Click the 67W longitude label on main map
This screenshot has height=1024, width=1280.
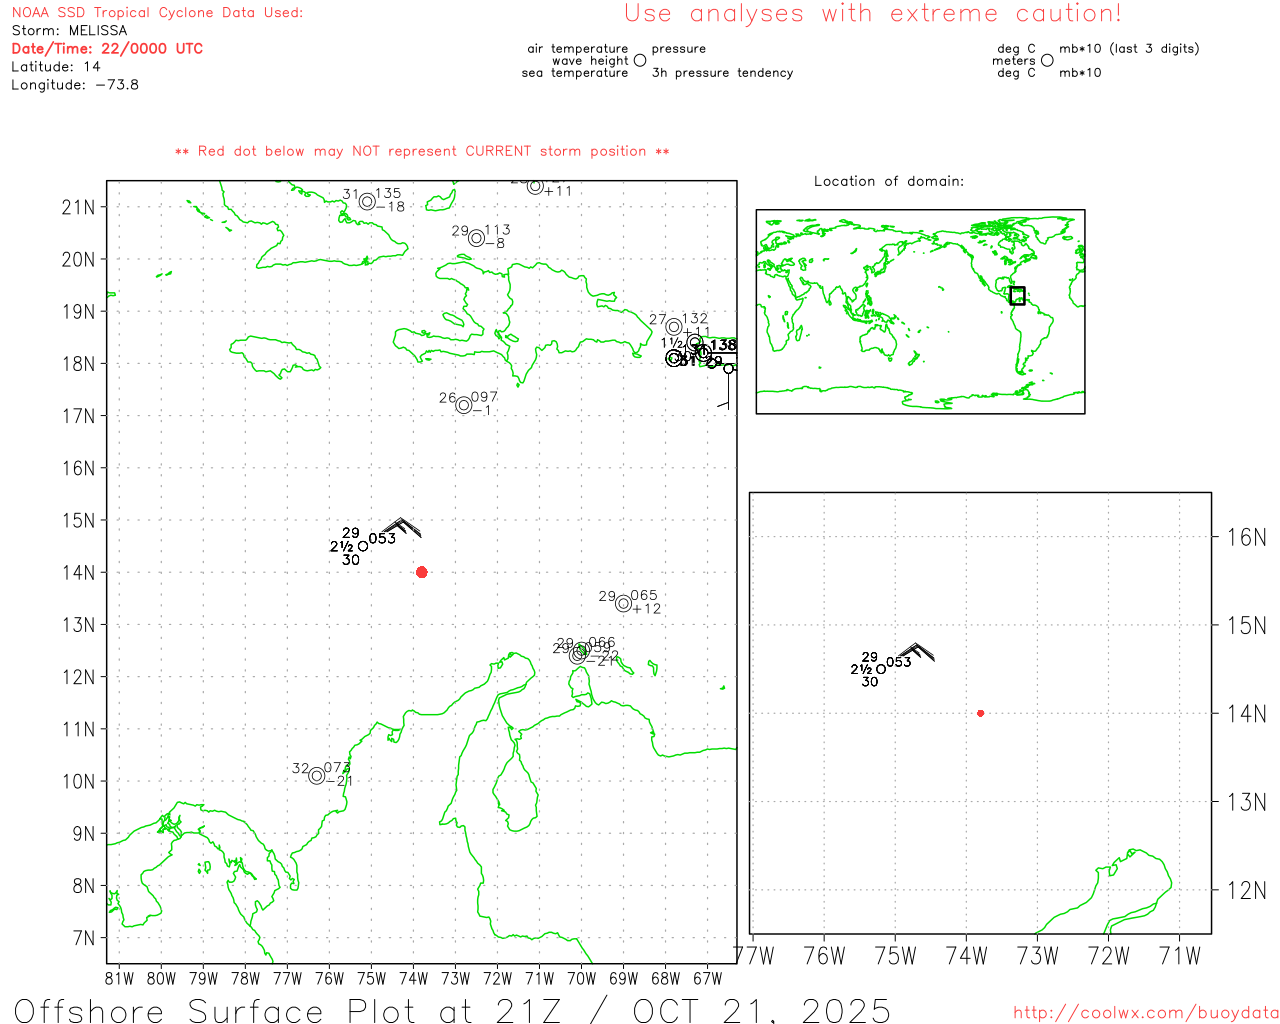(707, 978)
